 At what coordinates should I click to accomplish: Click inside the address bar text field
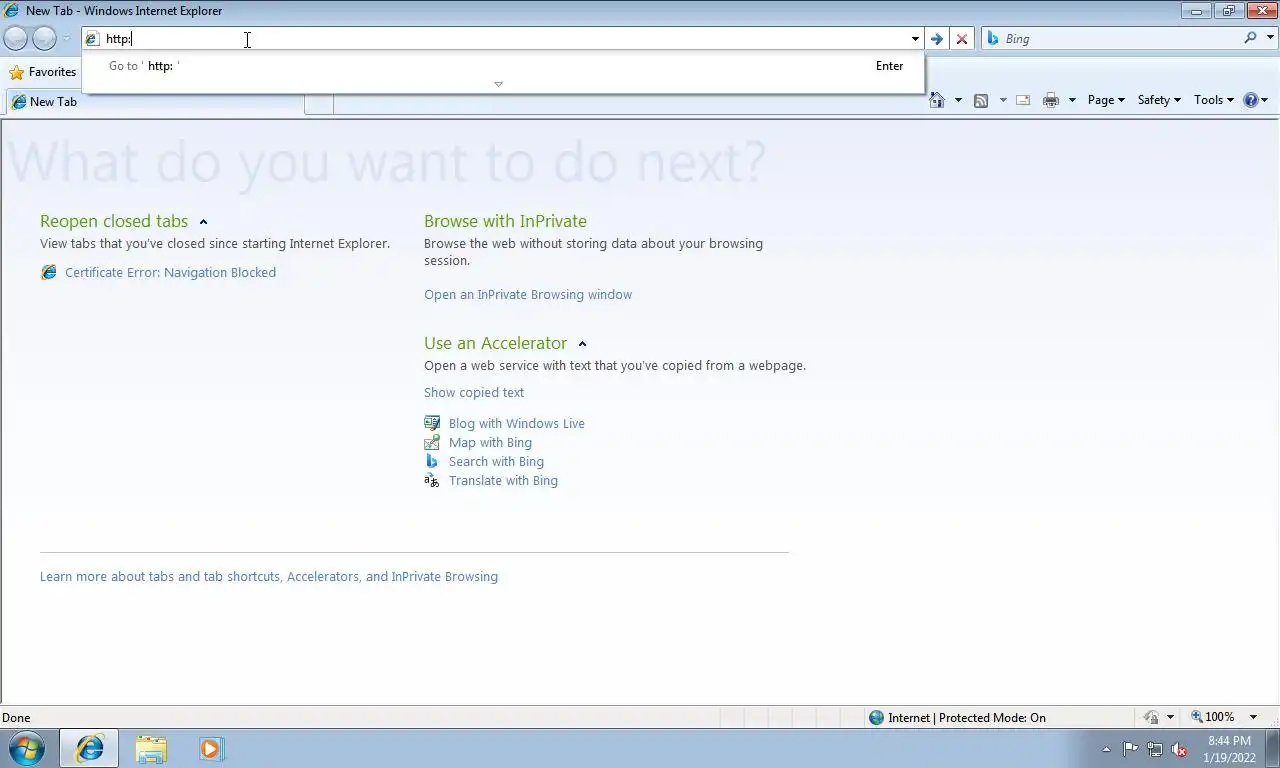(505, 39)
